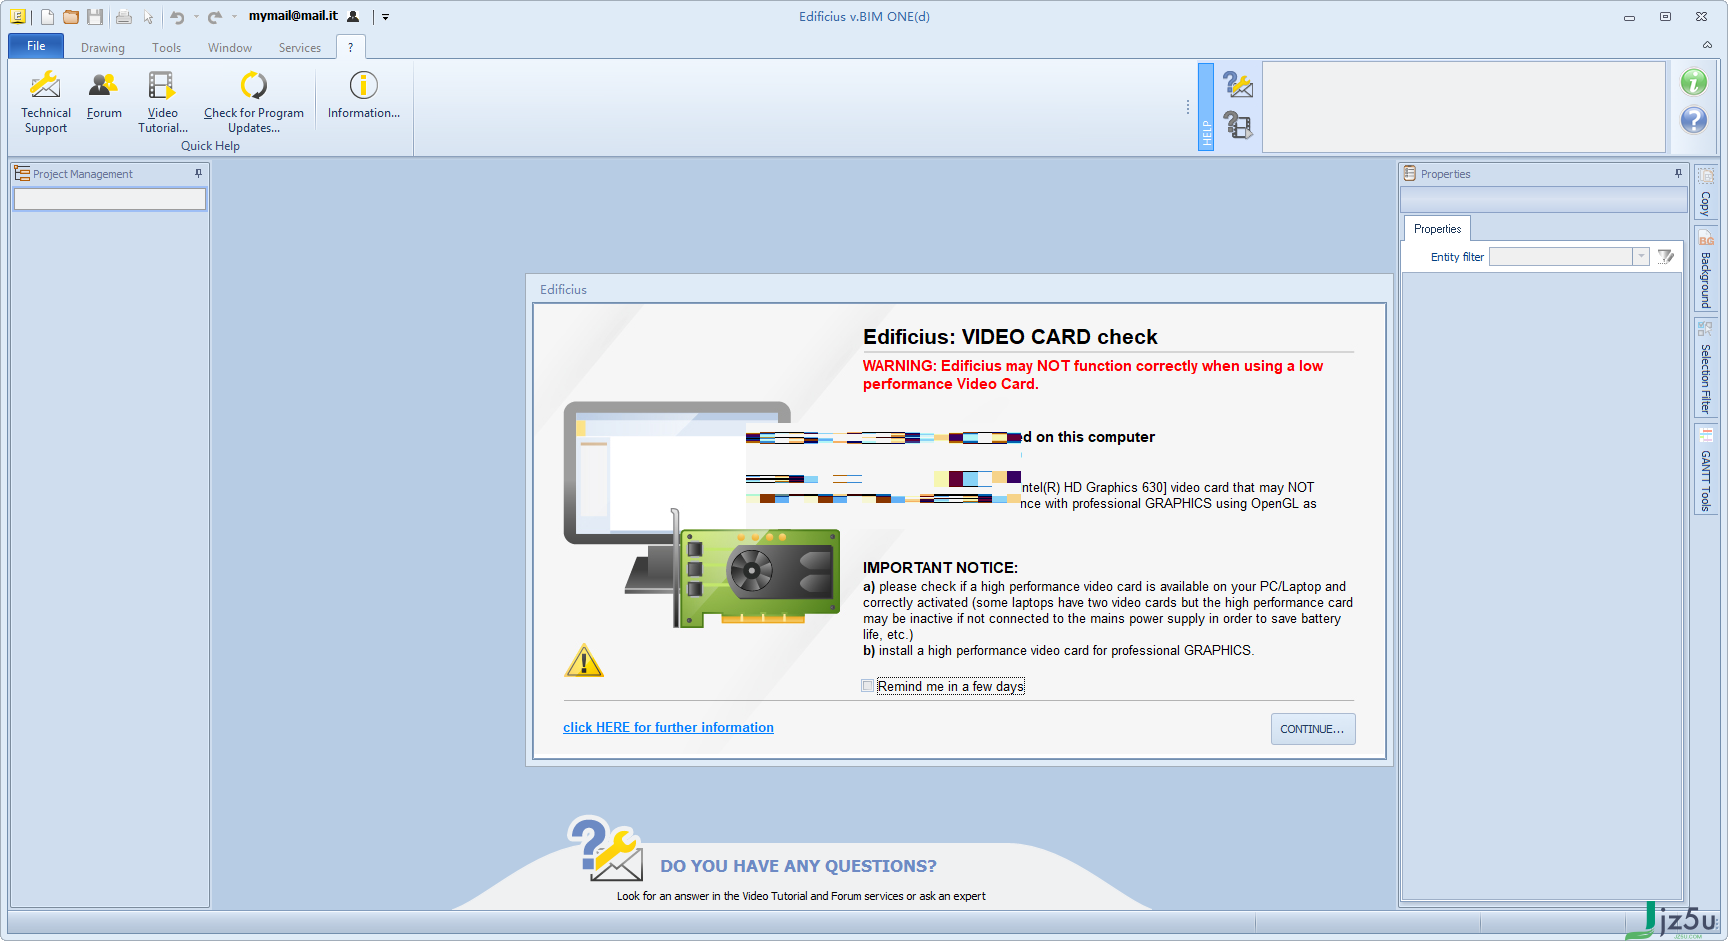Collapse the blue HELP side strip
Viewport: 1728px width, 941px height.
tap(1206, 107)
